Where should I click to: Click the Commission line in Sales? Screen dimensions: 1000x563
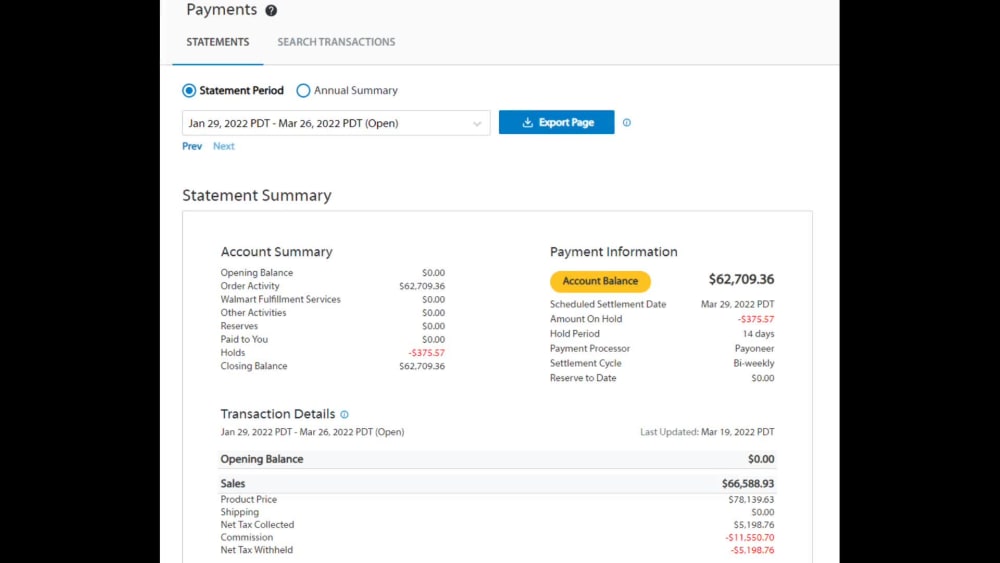coord(497,537)
